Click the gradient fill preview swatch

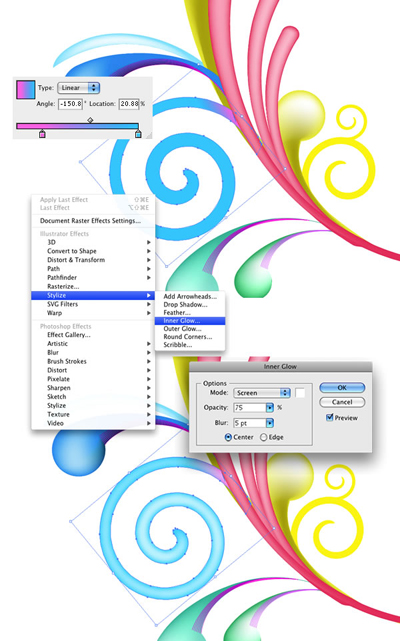[26, 90]
